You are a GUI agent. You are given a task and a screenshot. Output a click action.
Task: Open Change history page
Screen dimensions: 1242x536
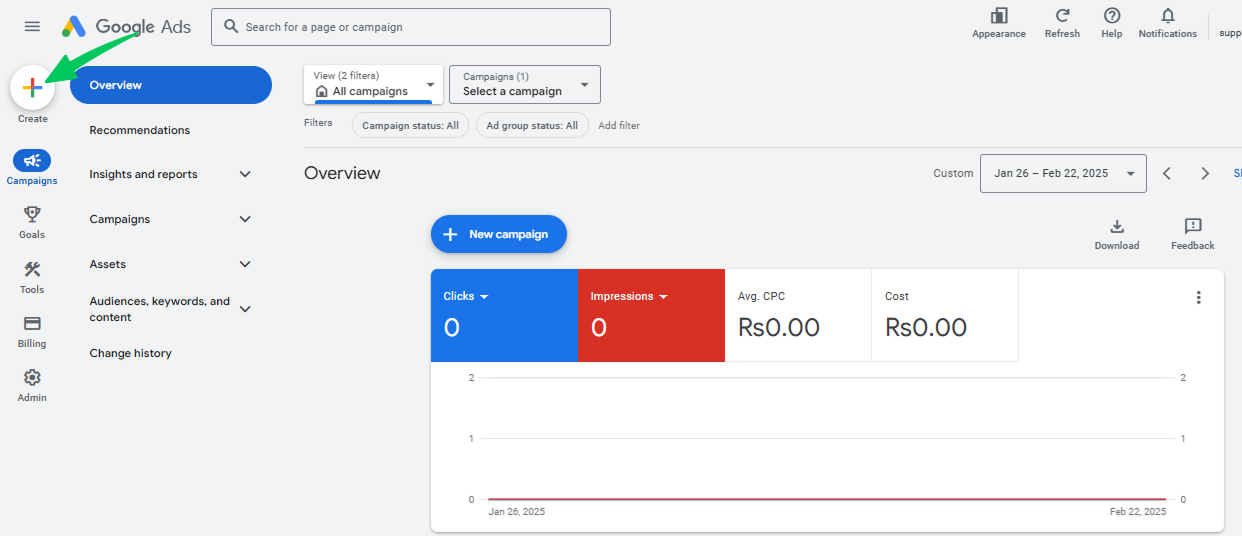click(130, 353)
